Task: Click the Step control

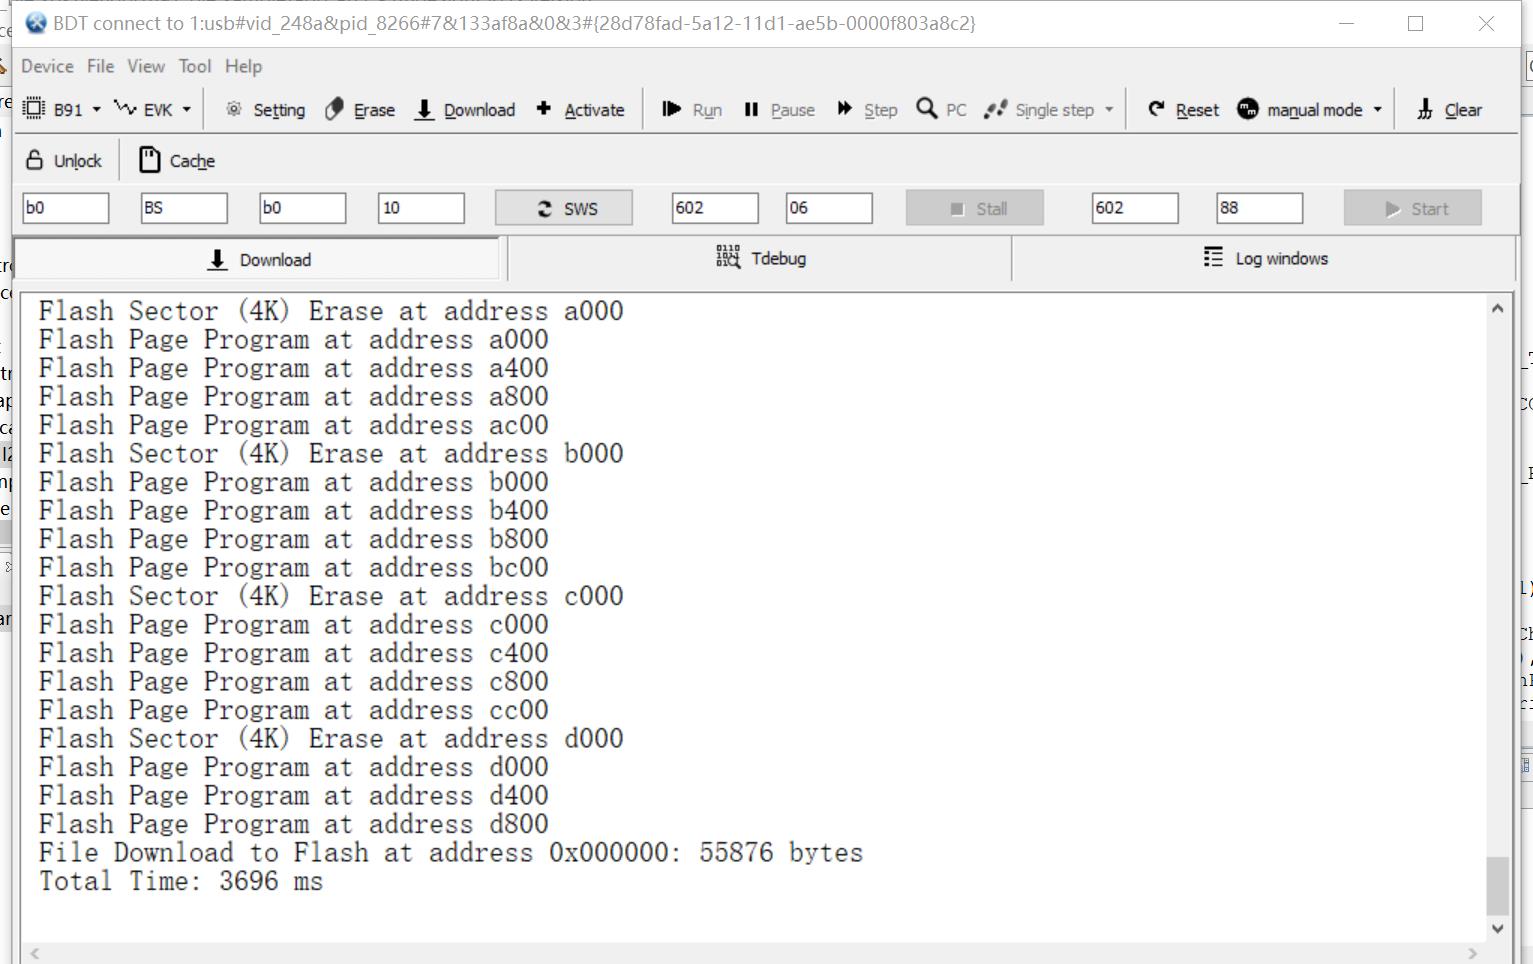Action: point(867,109)
